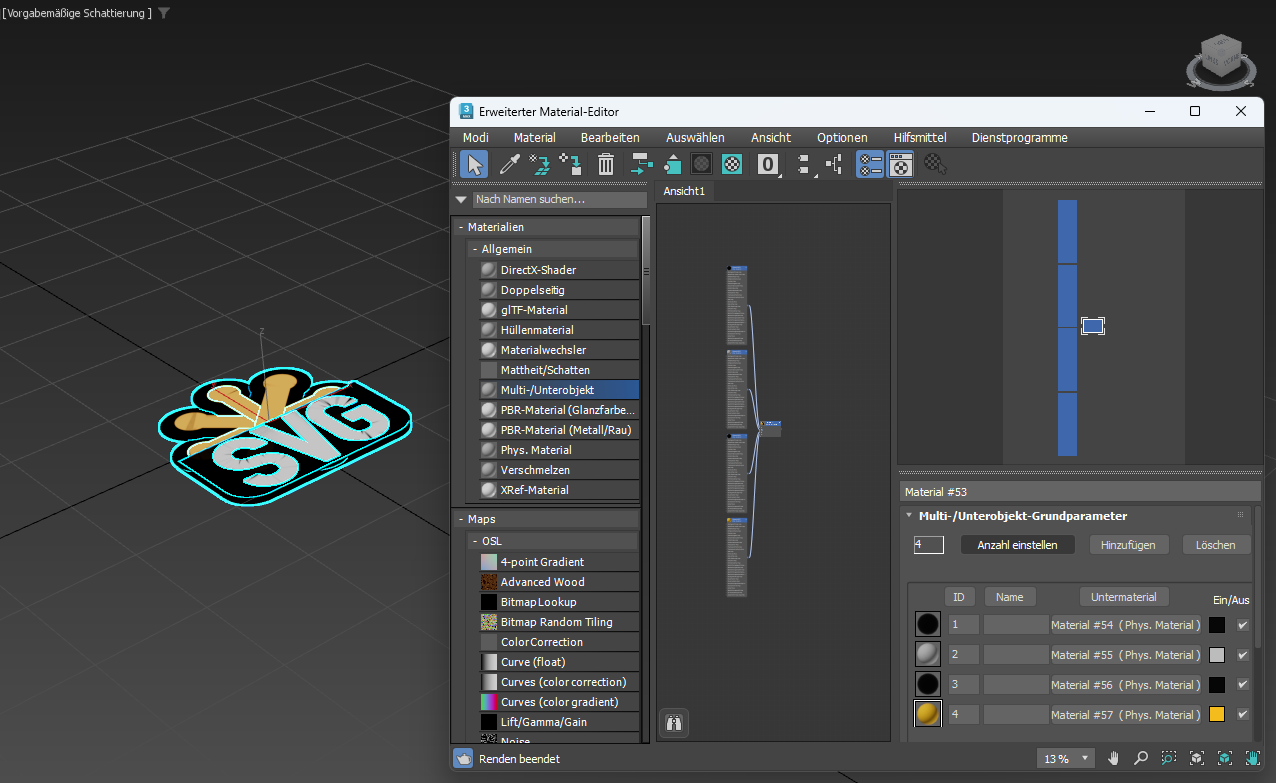Click the sample sphere of submaterial 1

click(x=928, y=624)
